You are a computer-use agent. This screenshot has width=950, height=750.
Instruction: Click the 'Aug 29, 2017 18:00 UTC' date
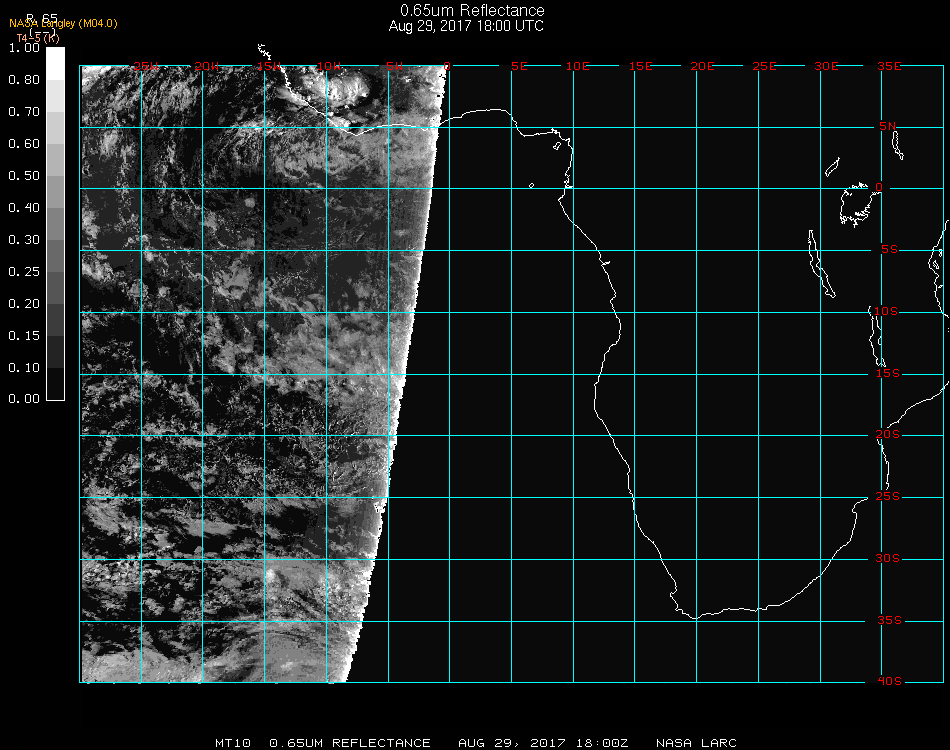[x=466, y=26]
